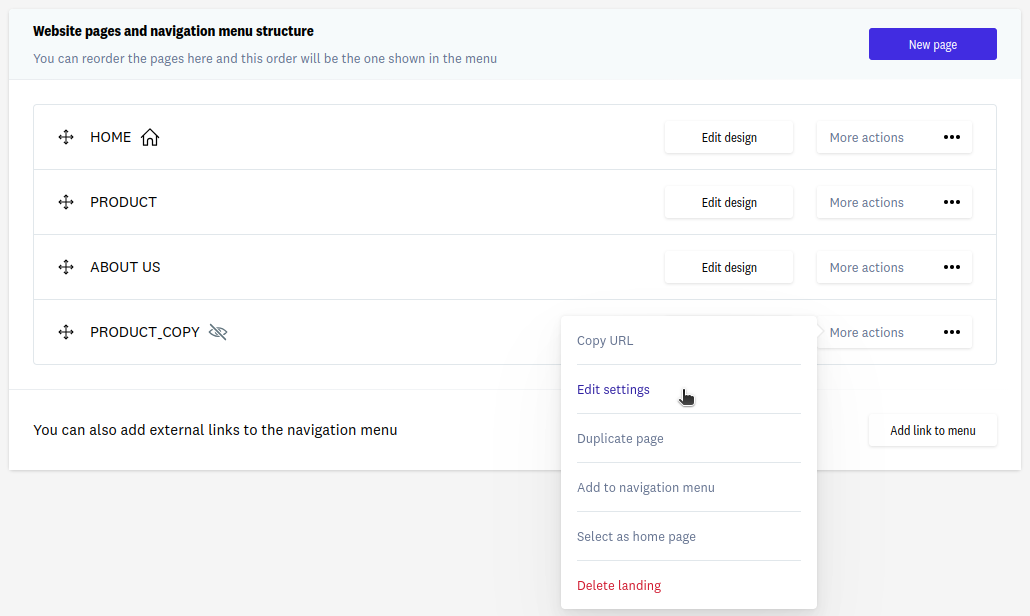This screenshot has width=1030, height=616.
Task: Click the hidden-eye icon beside PRODUCT_COPY
Action: tap(218, 332)
